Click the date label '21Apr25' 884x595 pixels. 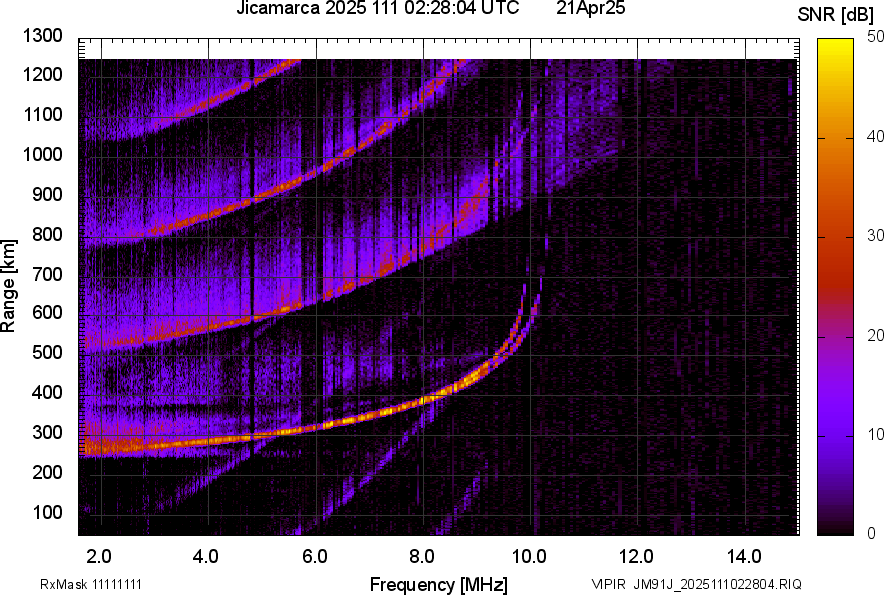pyautogui.click(x=590, y=8)
